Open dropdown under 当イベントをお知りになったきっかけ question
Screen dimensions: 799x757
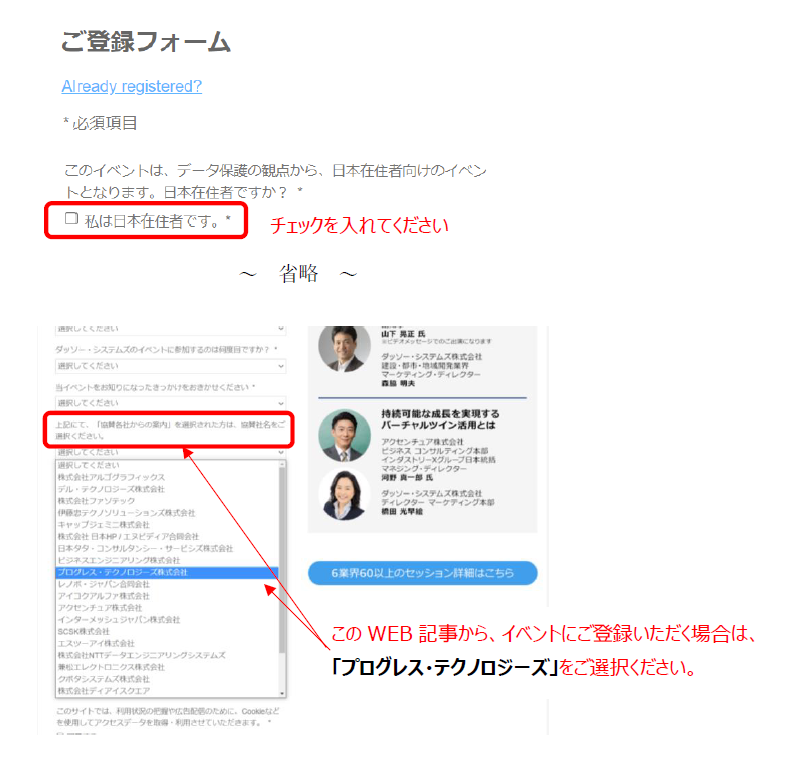tap(170, 402)
